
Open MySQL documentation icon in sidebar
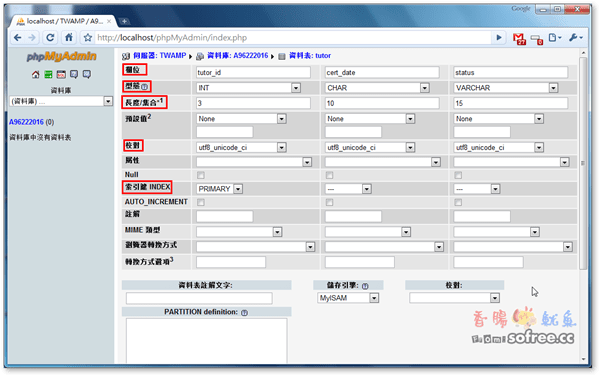tap(87, 74)
